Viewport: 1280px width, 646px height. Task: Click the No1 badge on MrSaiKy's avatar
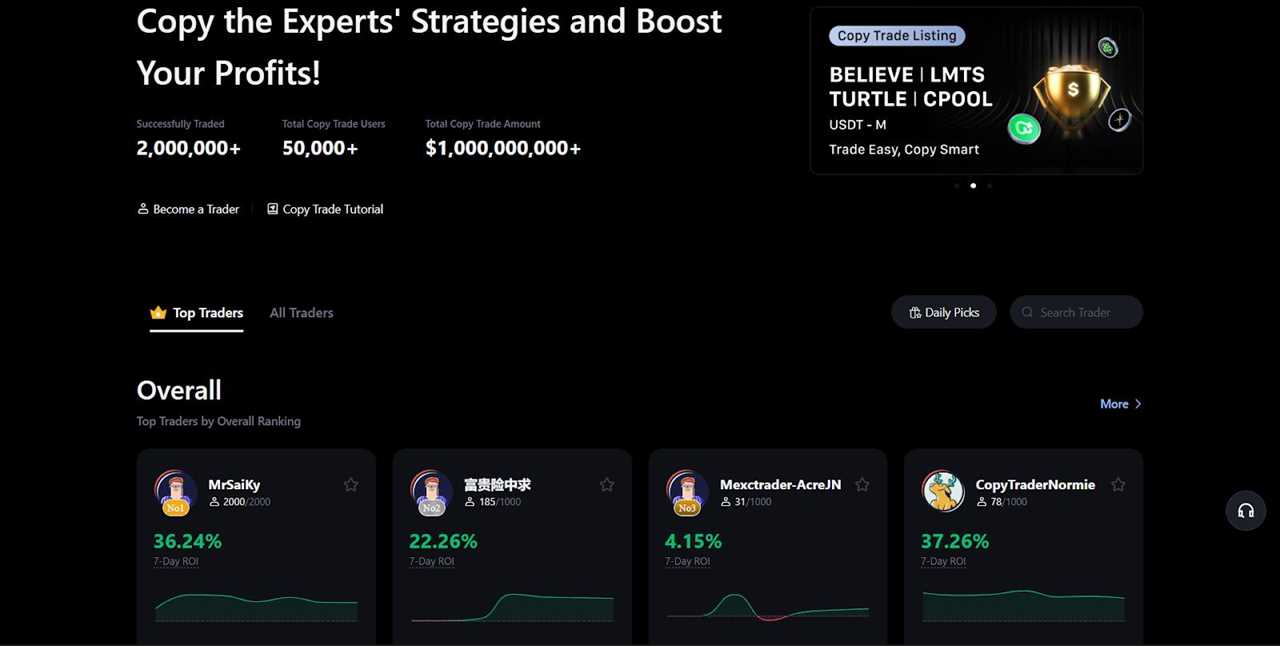point(175,508)
